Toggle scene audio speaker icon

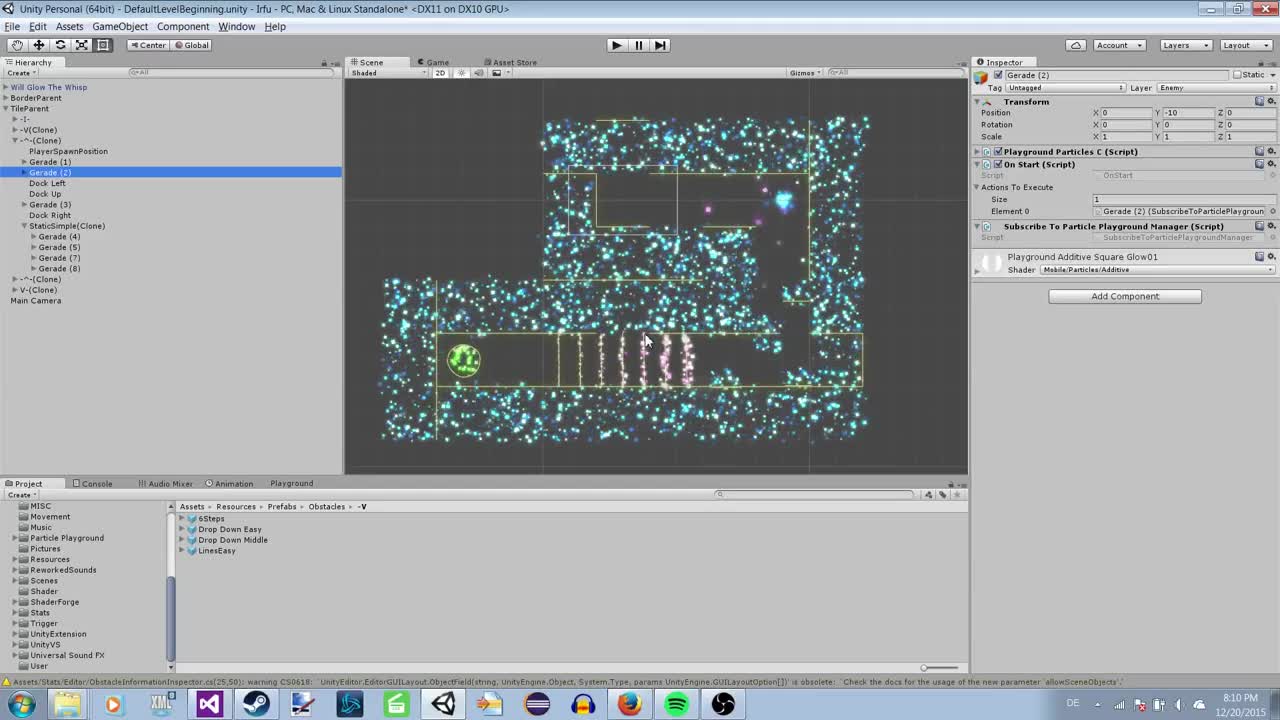[478, 73]
